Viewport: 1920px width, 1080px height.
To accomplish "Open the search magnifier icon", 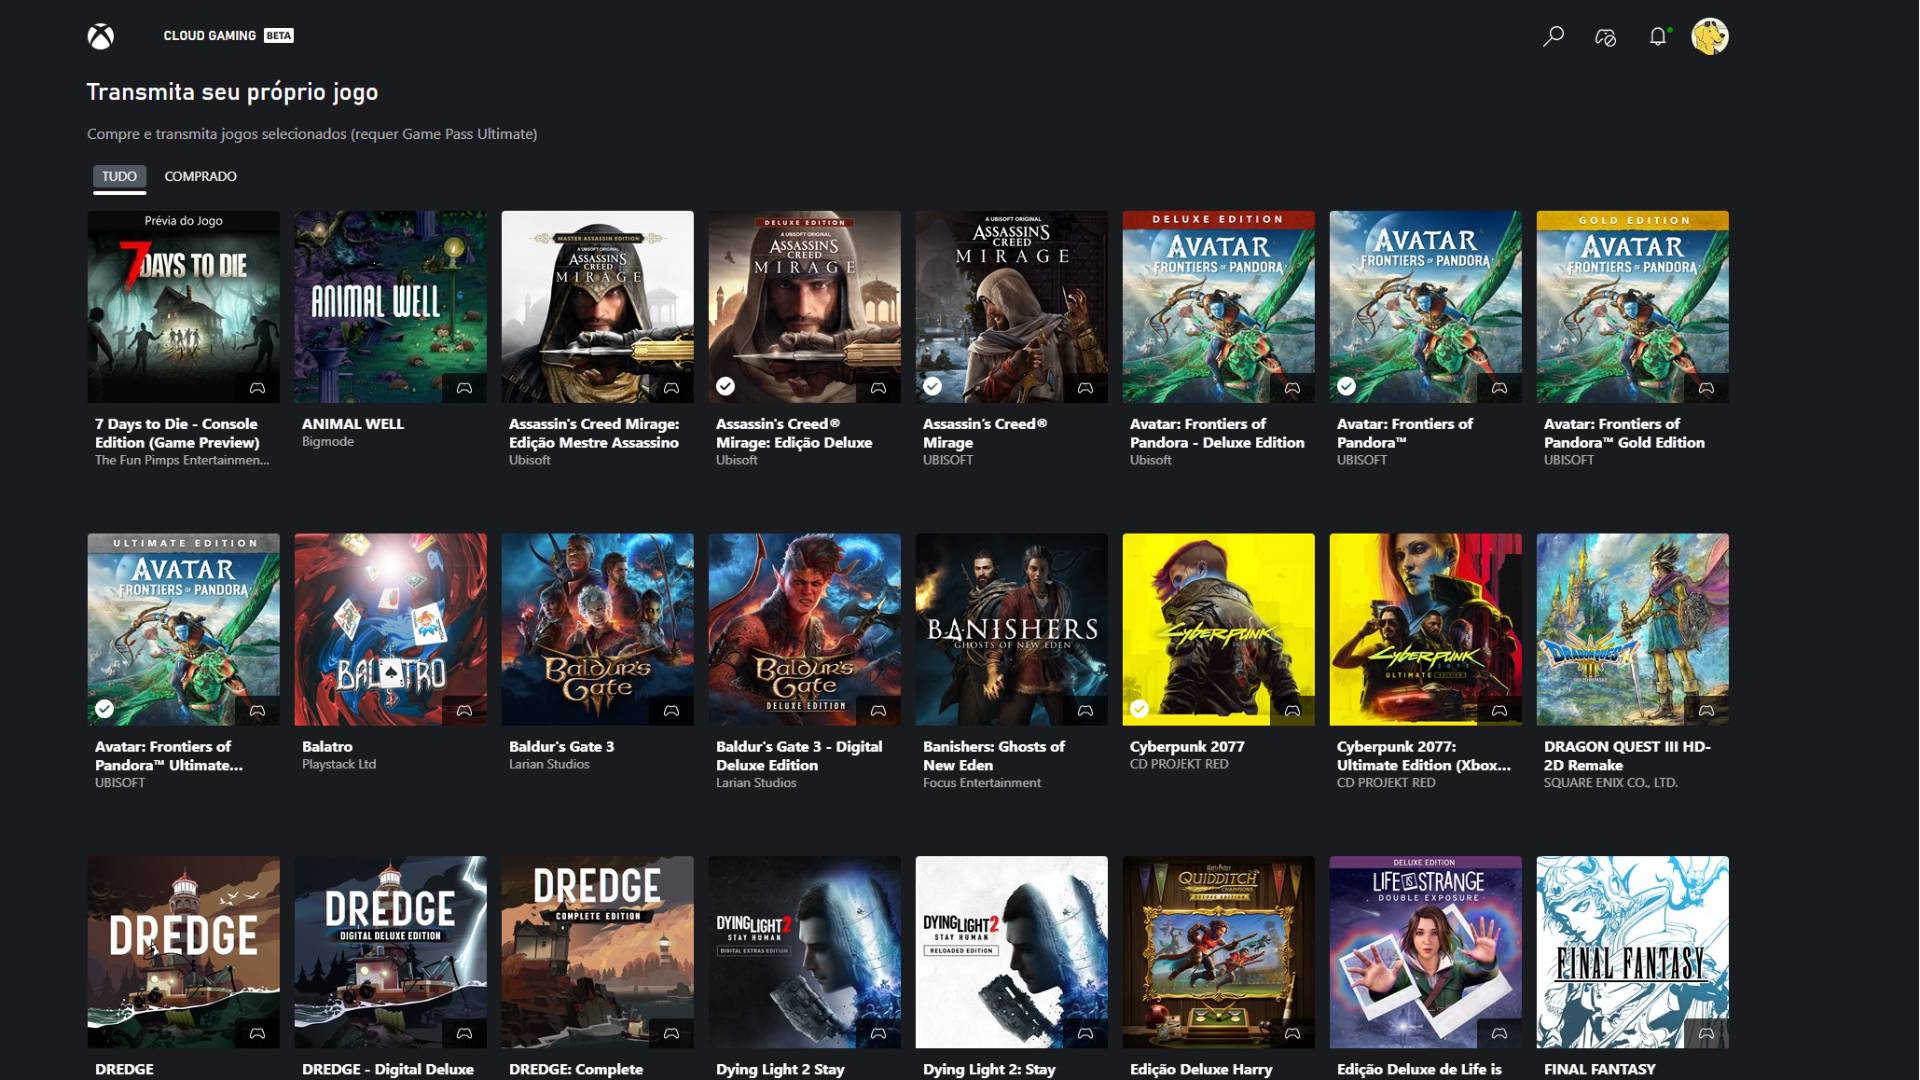I will click(1553, 37).
